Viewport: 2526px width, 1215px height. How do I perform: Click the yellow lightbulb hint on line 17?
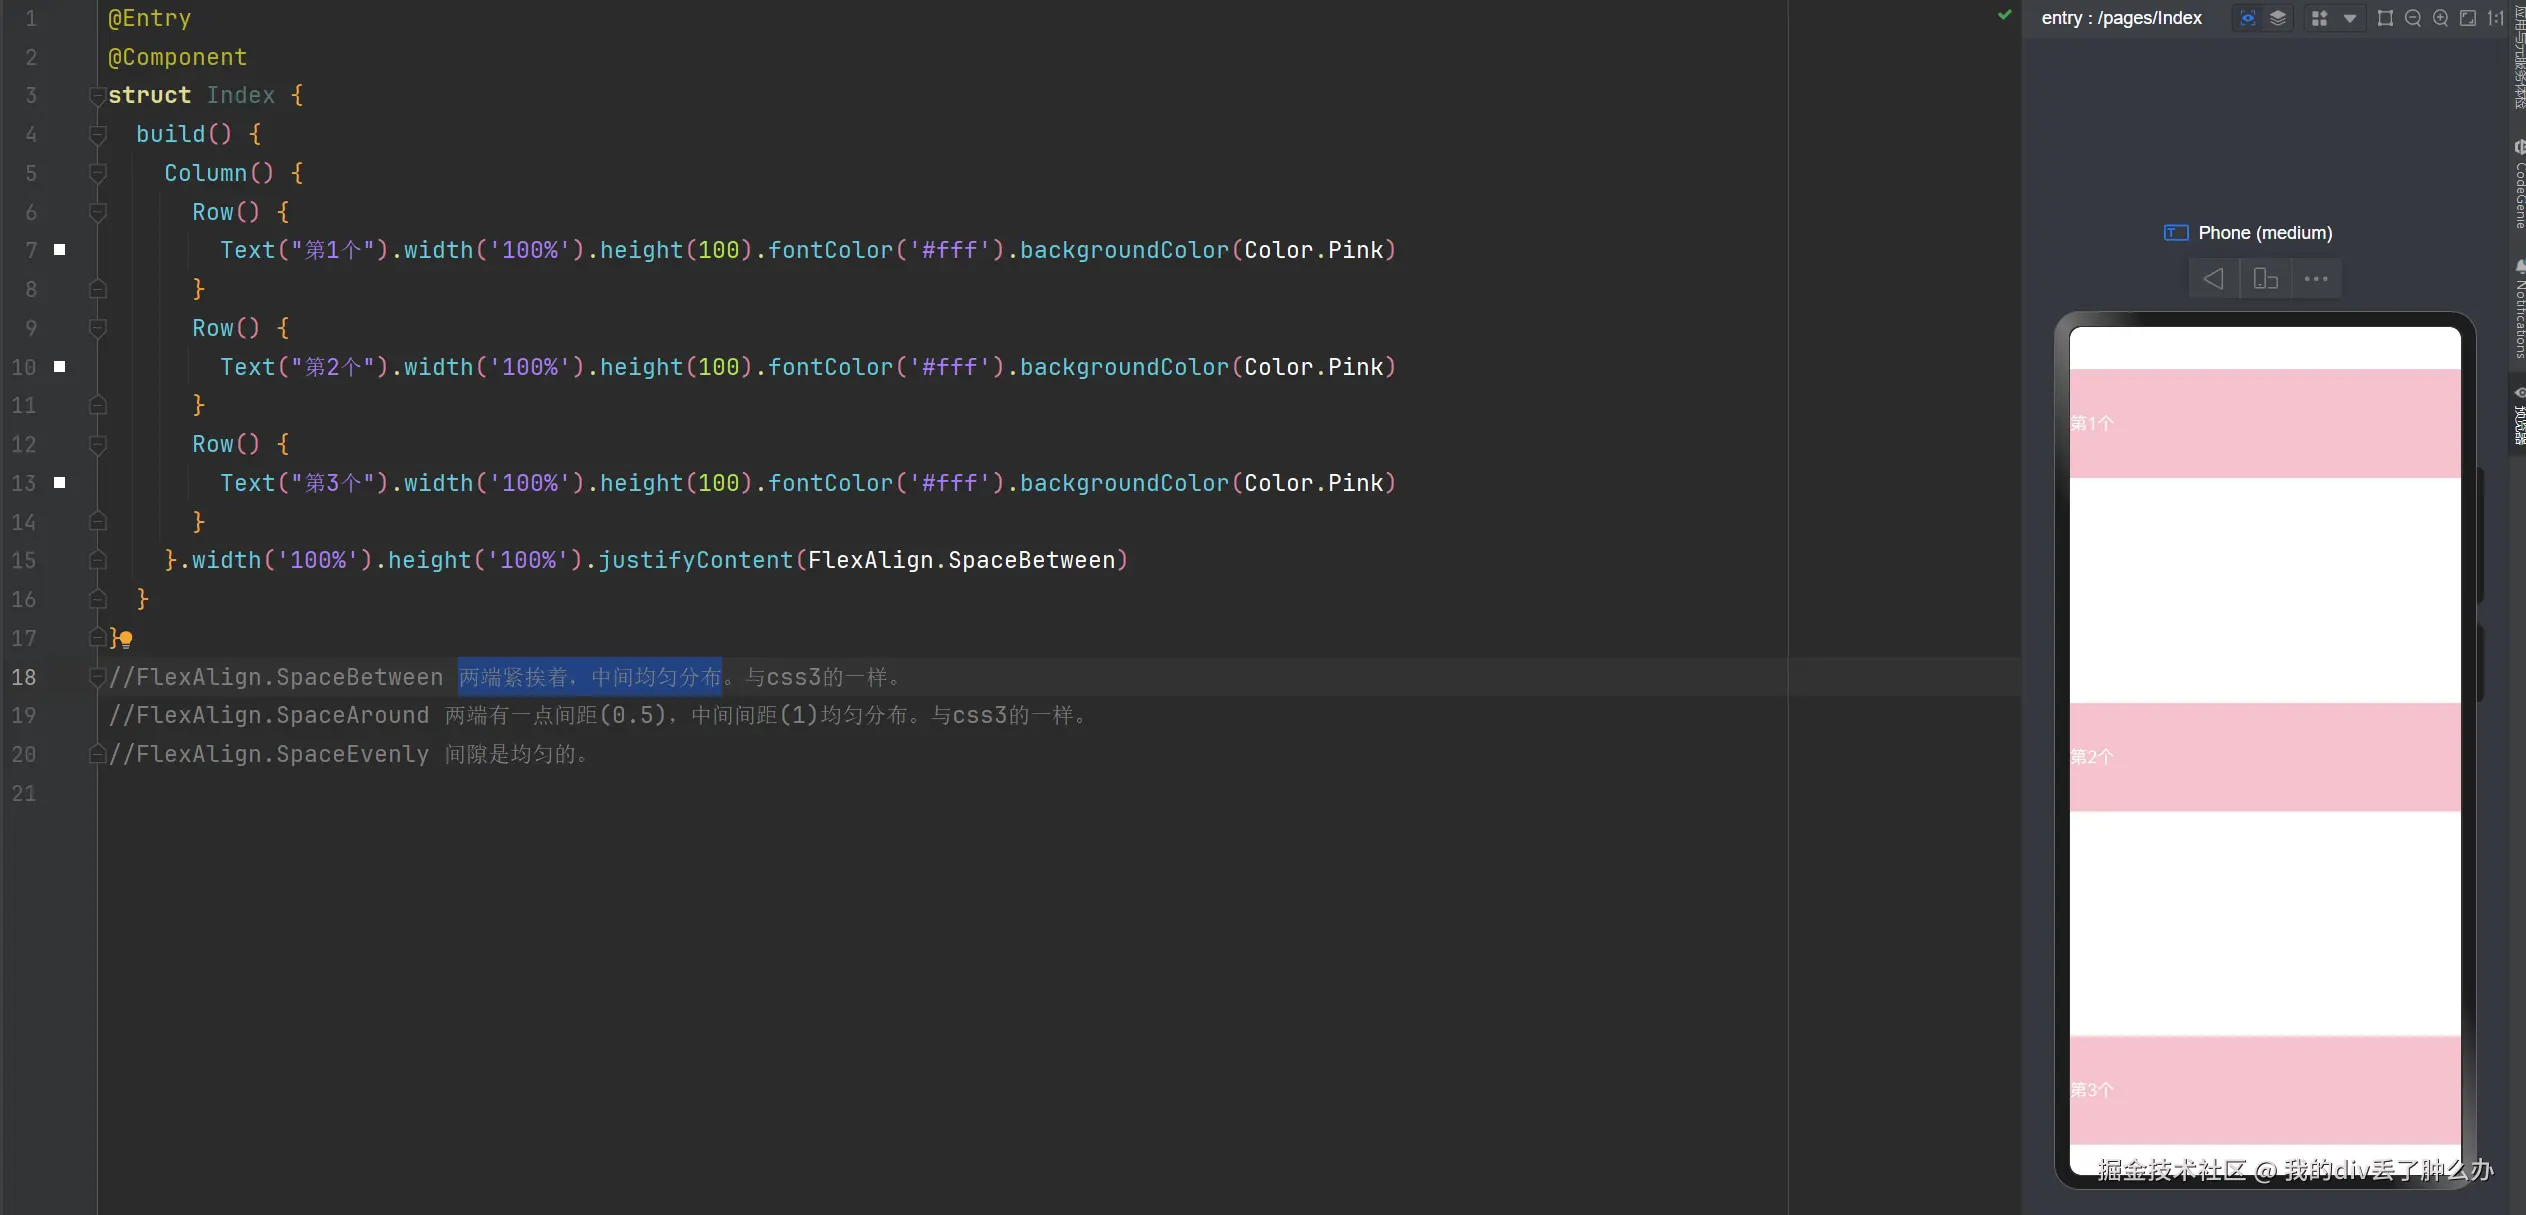pyautogui.click(x=126, y=639)
